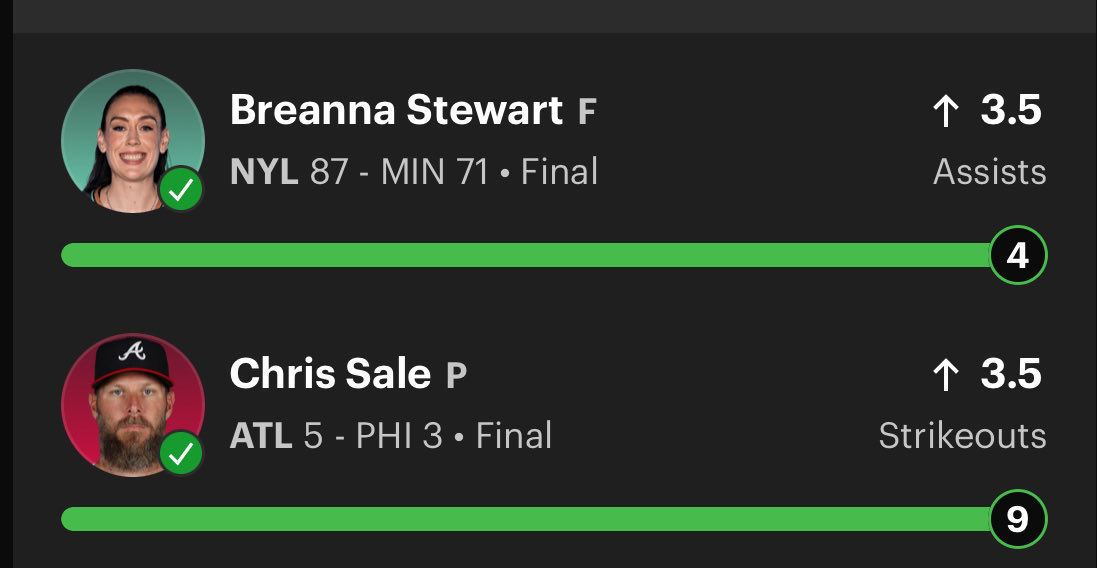
Task: Tap Sale's 3.5 projection value
Action: pyautogui.click(x=1012, y=376)
